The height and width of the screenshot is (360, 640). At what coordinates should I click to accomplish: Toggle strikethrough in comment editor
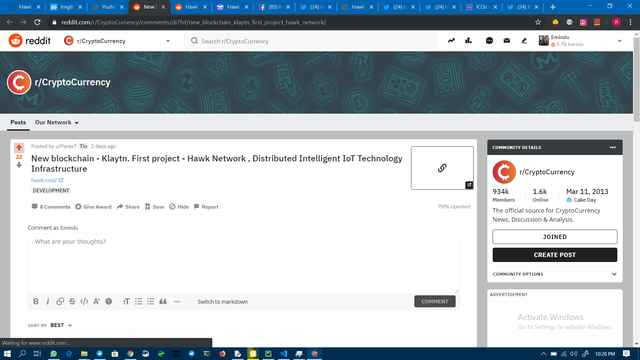tap(72, 302)
